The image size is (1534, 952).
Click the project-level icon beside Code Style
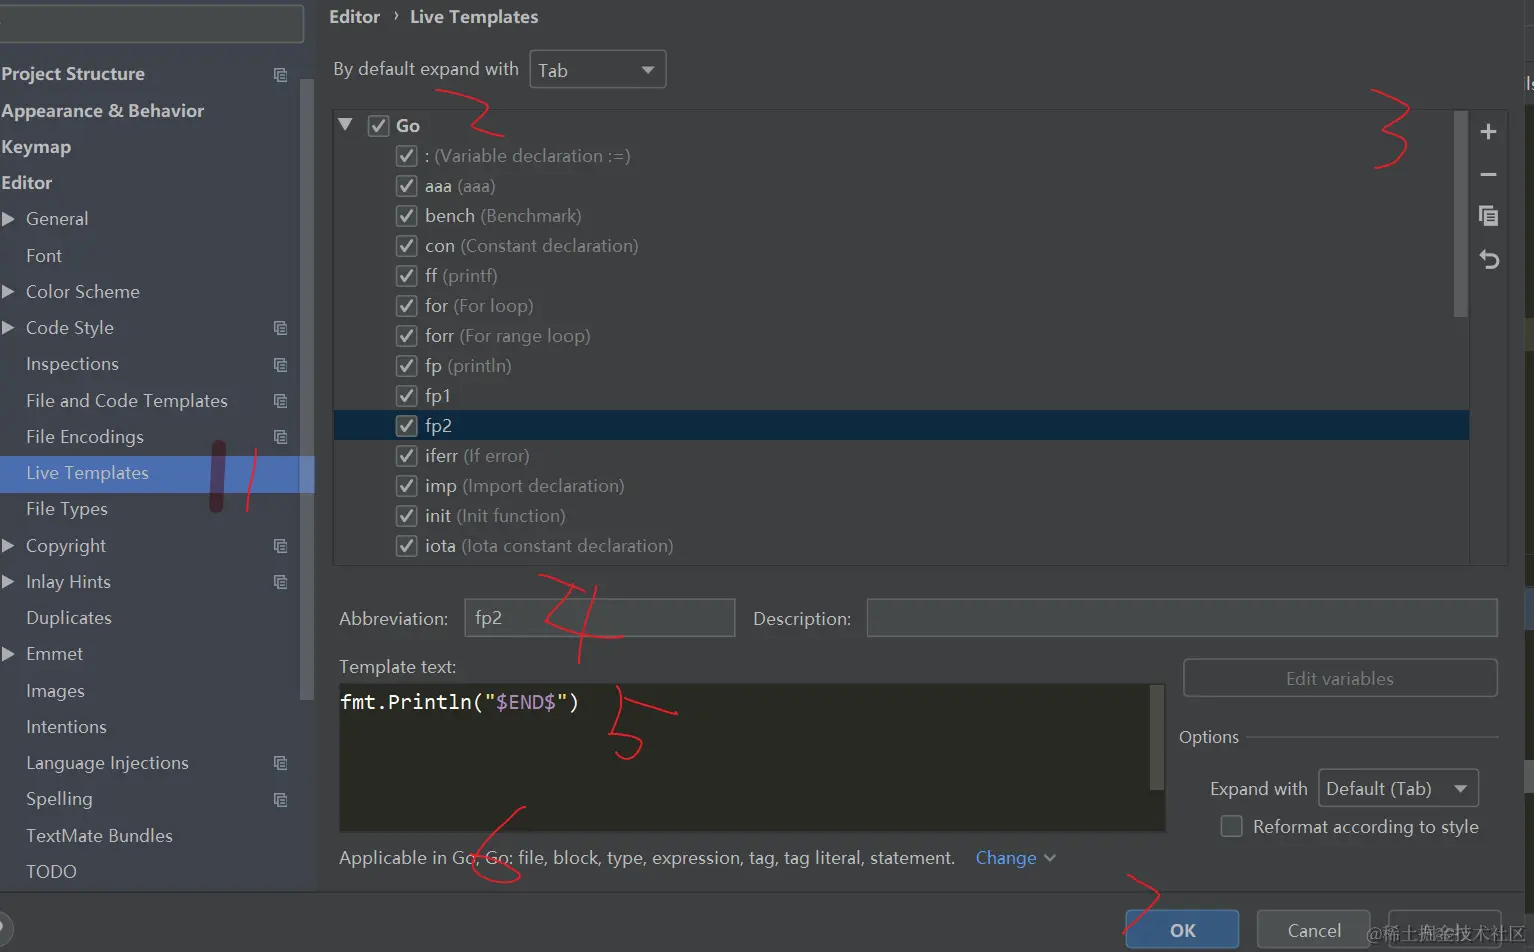click(x=280, y=328)
